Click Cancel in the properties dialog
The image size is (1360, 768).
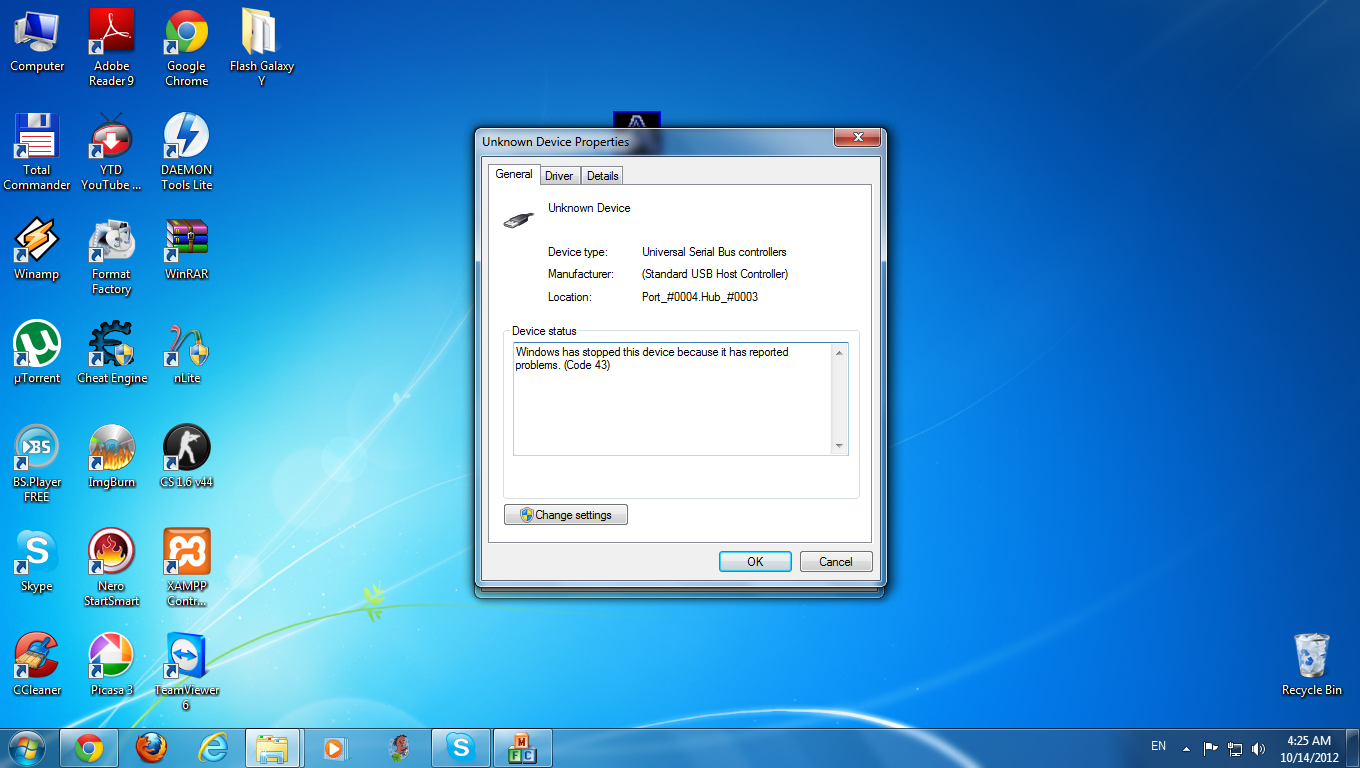836,562
